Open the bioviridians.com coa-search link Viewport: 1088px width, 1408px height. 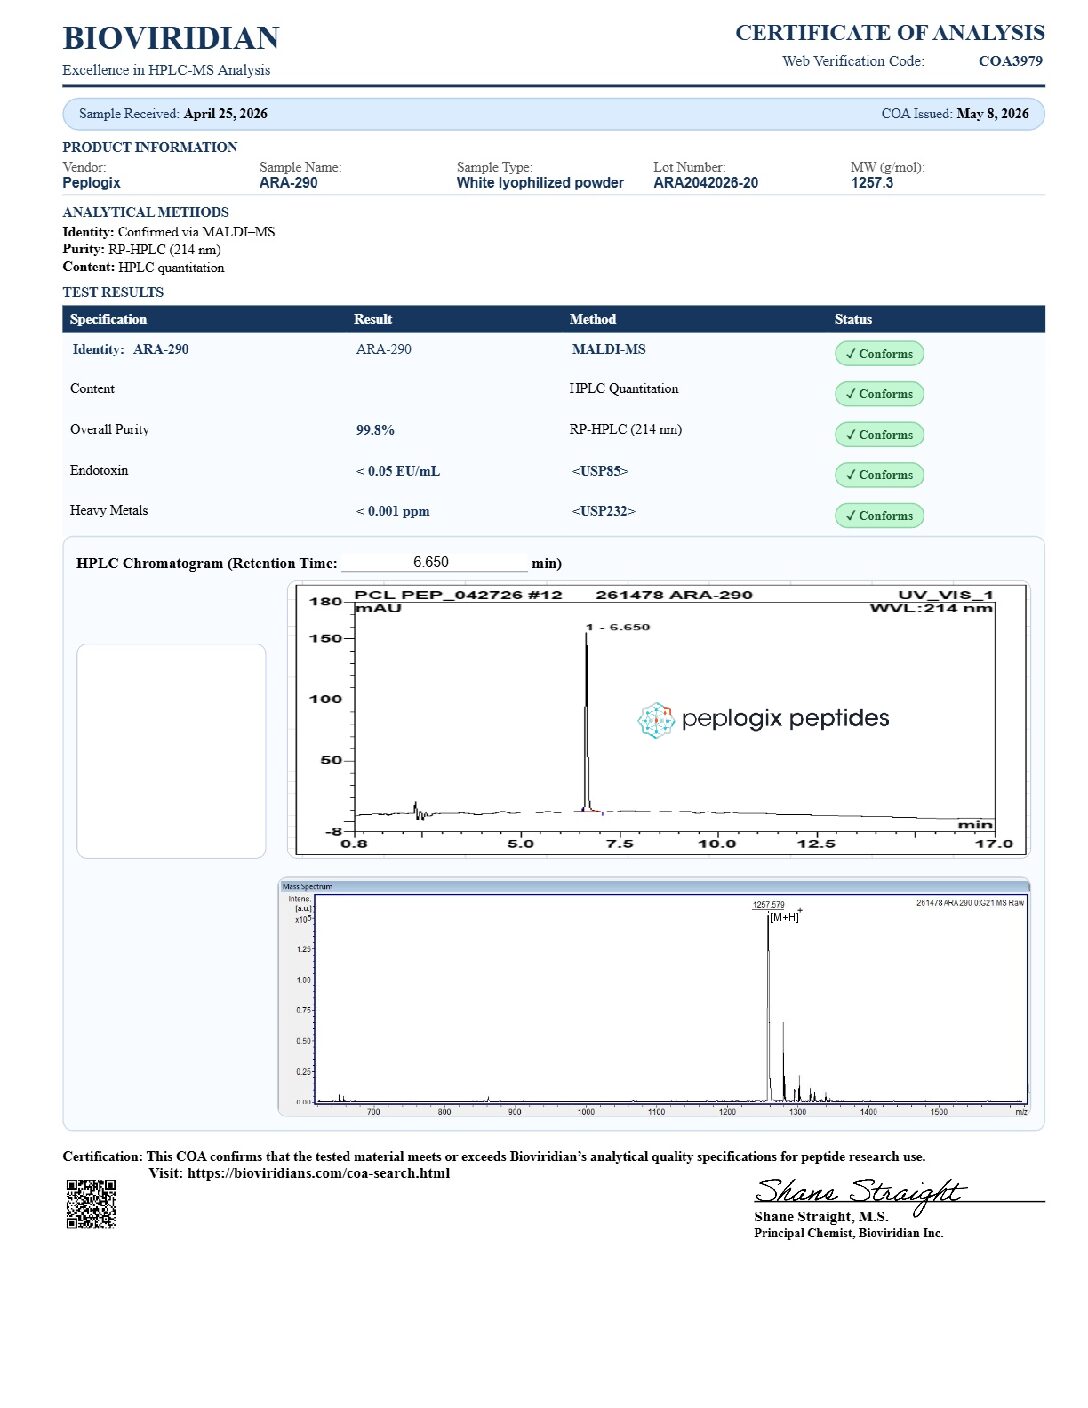click(x=318, y=1174)
